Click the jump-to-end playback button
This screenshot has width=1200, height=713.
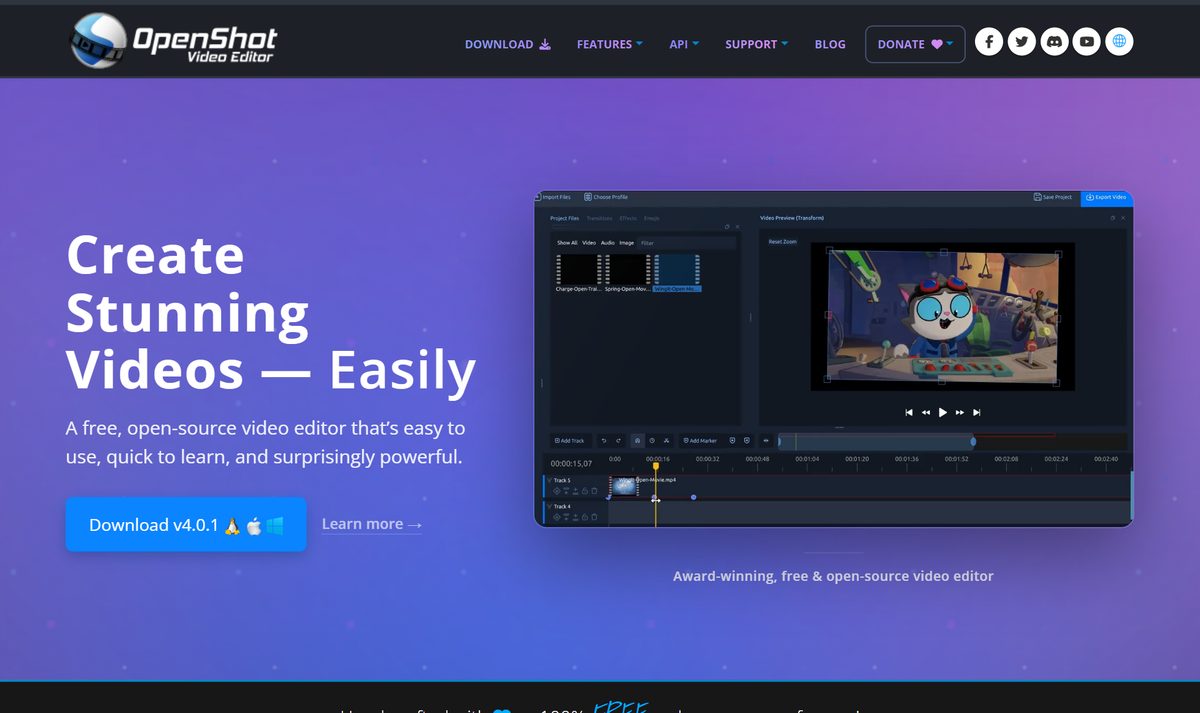coord(977,412)
